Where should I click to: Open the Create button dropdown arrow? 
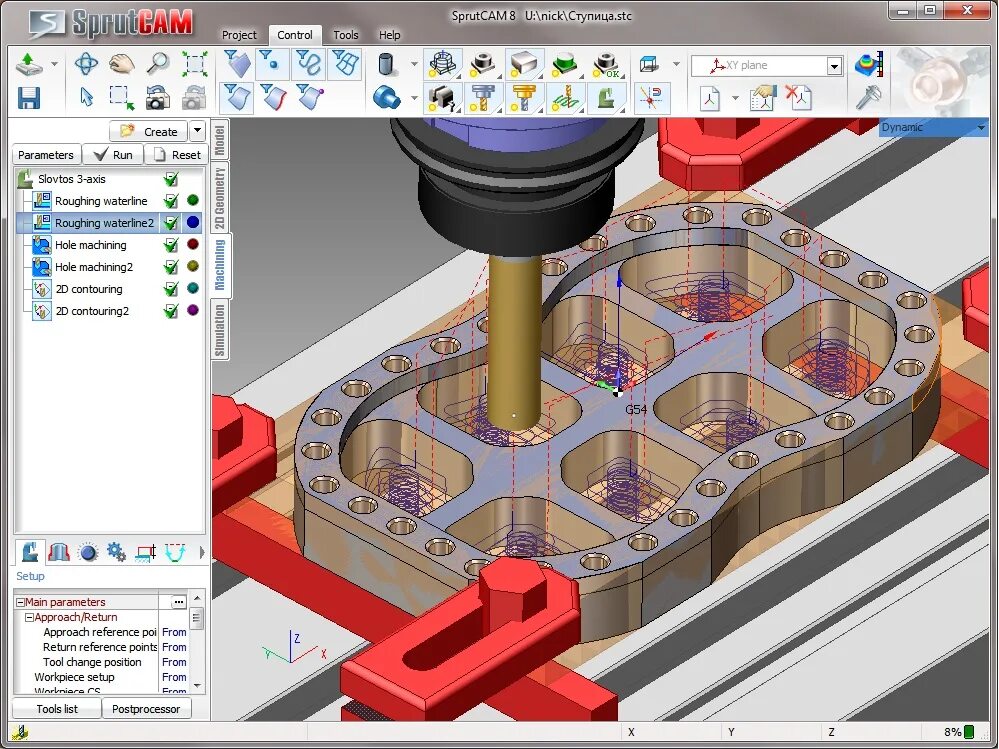[x=198, y=131]
